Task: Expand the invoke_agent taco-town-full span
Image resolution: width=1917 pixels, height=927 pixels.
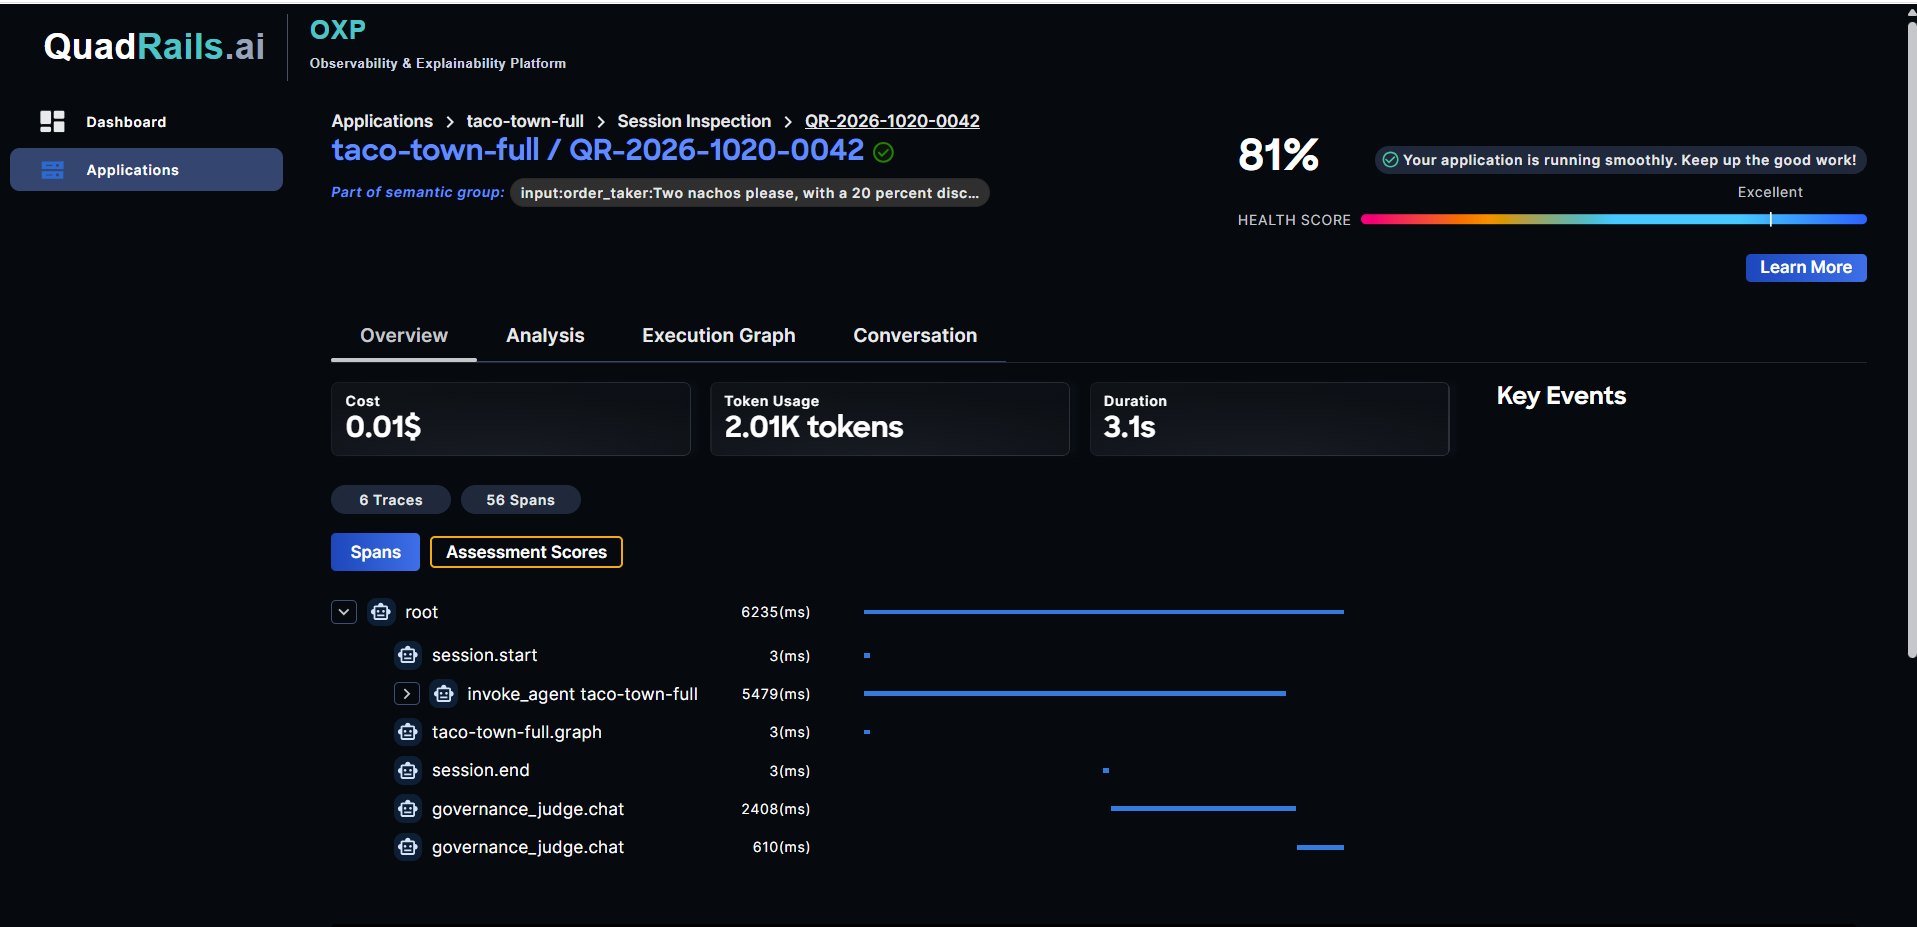Action: point(406,694)
